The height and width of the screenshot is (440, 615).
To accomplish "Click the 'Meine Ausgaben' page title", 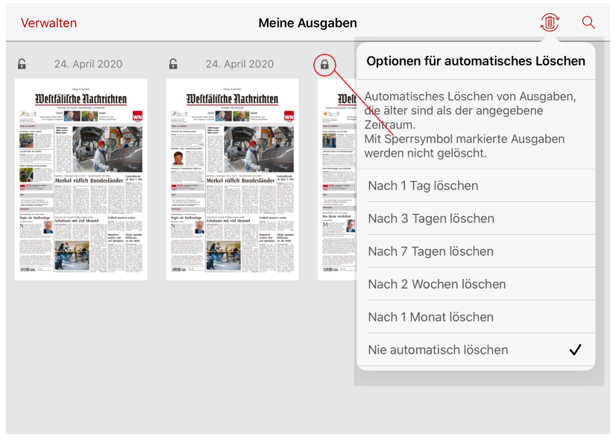I will [x=307, y=23].
